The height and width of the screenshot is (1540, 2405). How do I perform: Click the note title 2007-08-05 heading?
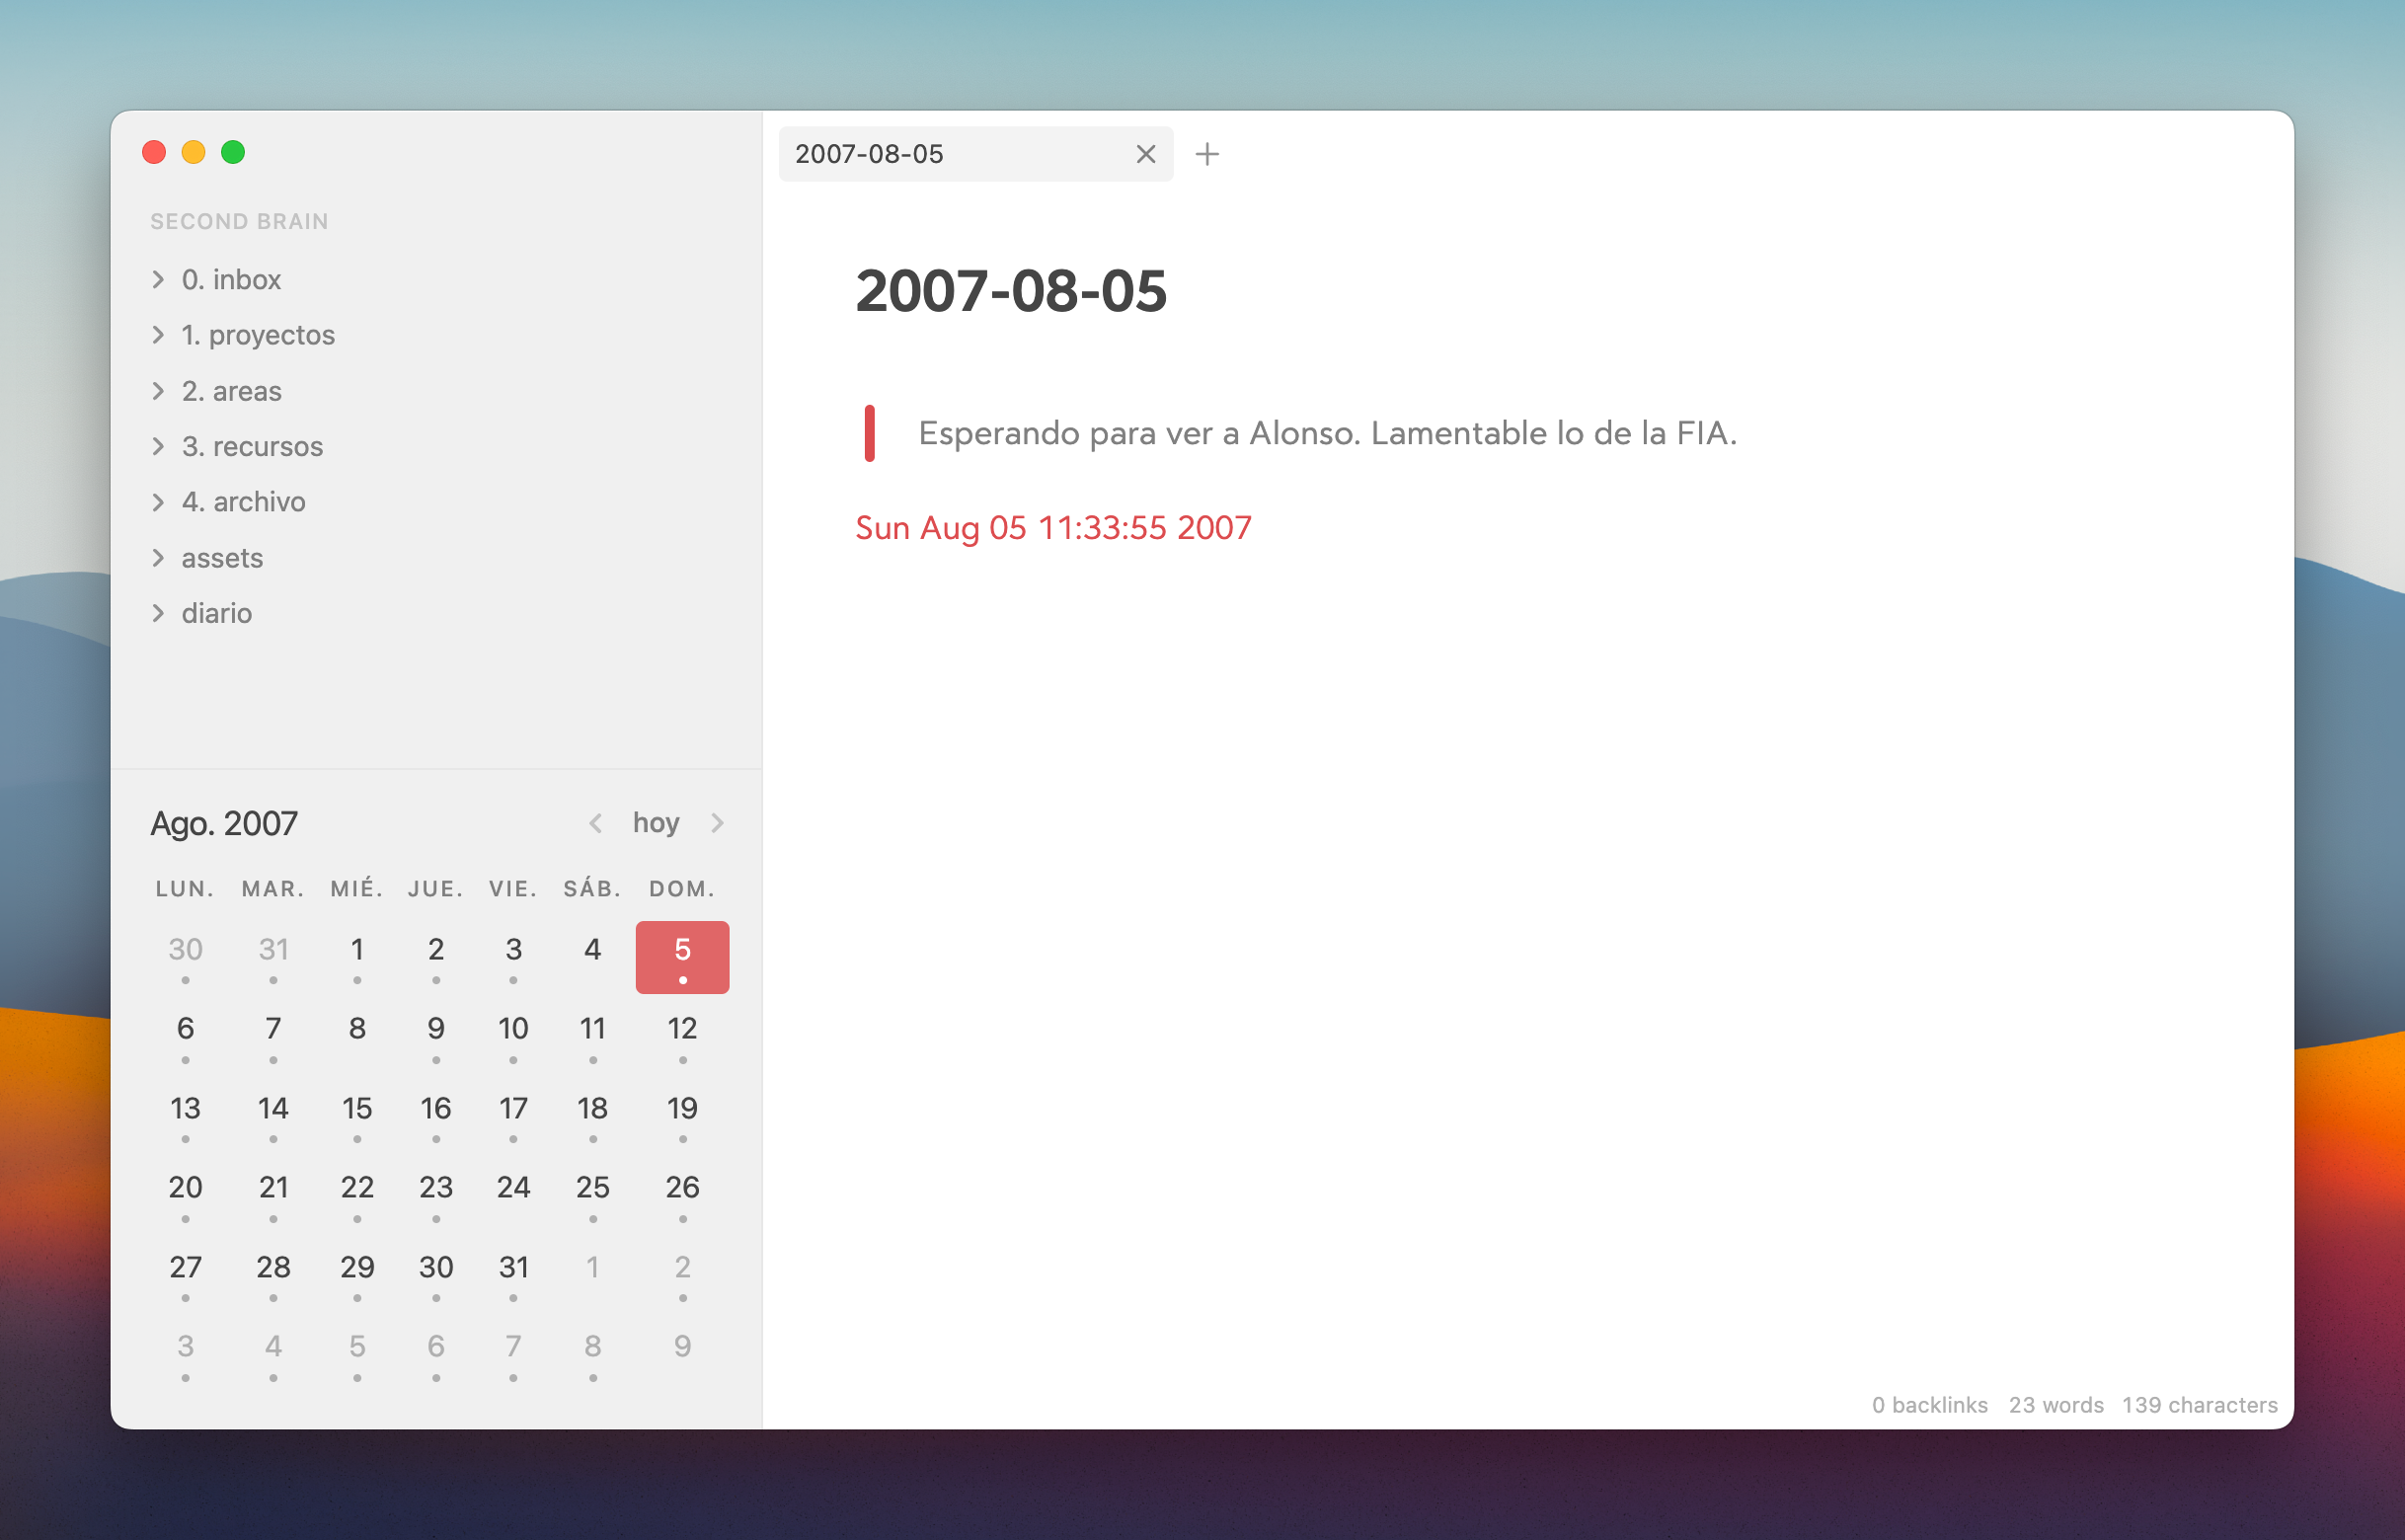click(1010, 291)
